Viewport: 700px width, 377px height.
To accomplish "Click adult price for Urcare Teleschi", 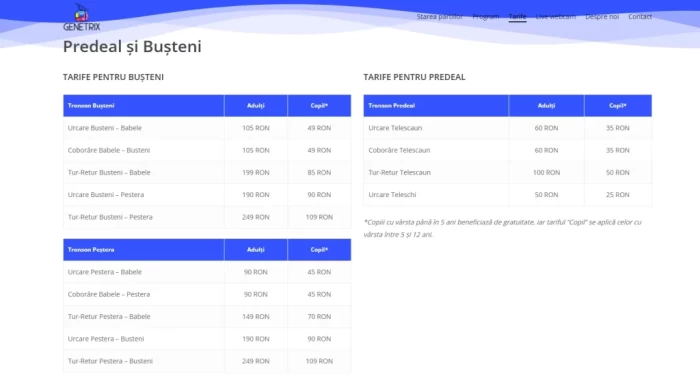I will [546, 195].
